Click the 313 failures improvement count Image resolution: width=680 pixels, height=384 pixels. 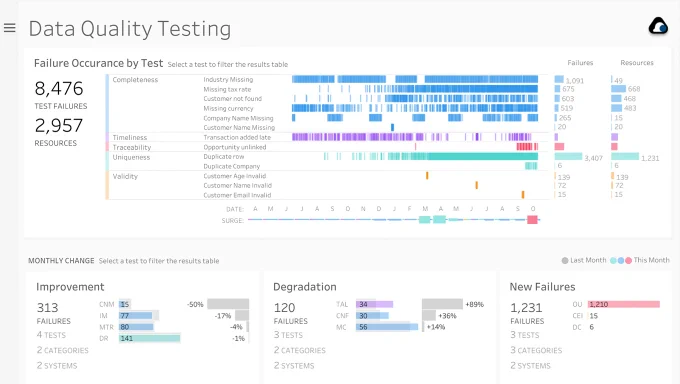tap(47, 308)
